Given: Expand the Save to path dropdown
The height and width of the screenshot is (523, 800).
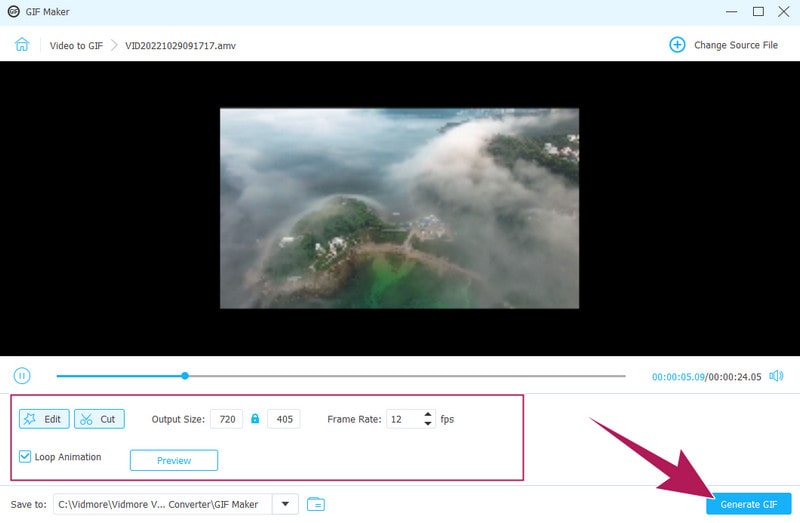Looking at the screenshot, I should click(285, 504).
